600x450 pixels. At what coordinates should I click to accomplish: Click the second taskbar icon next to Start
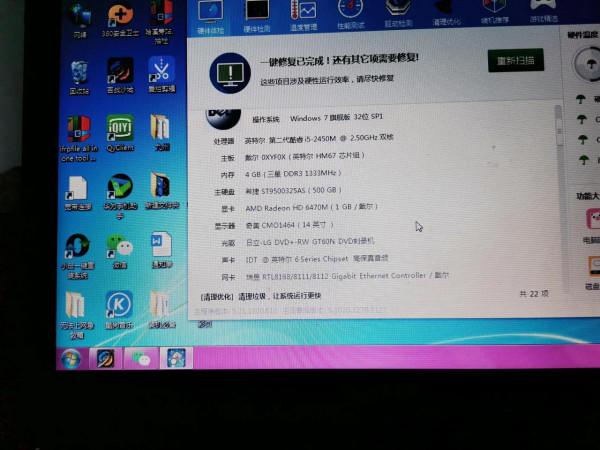point(105,358)
